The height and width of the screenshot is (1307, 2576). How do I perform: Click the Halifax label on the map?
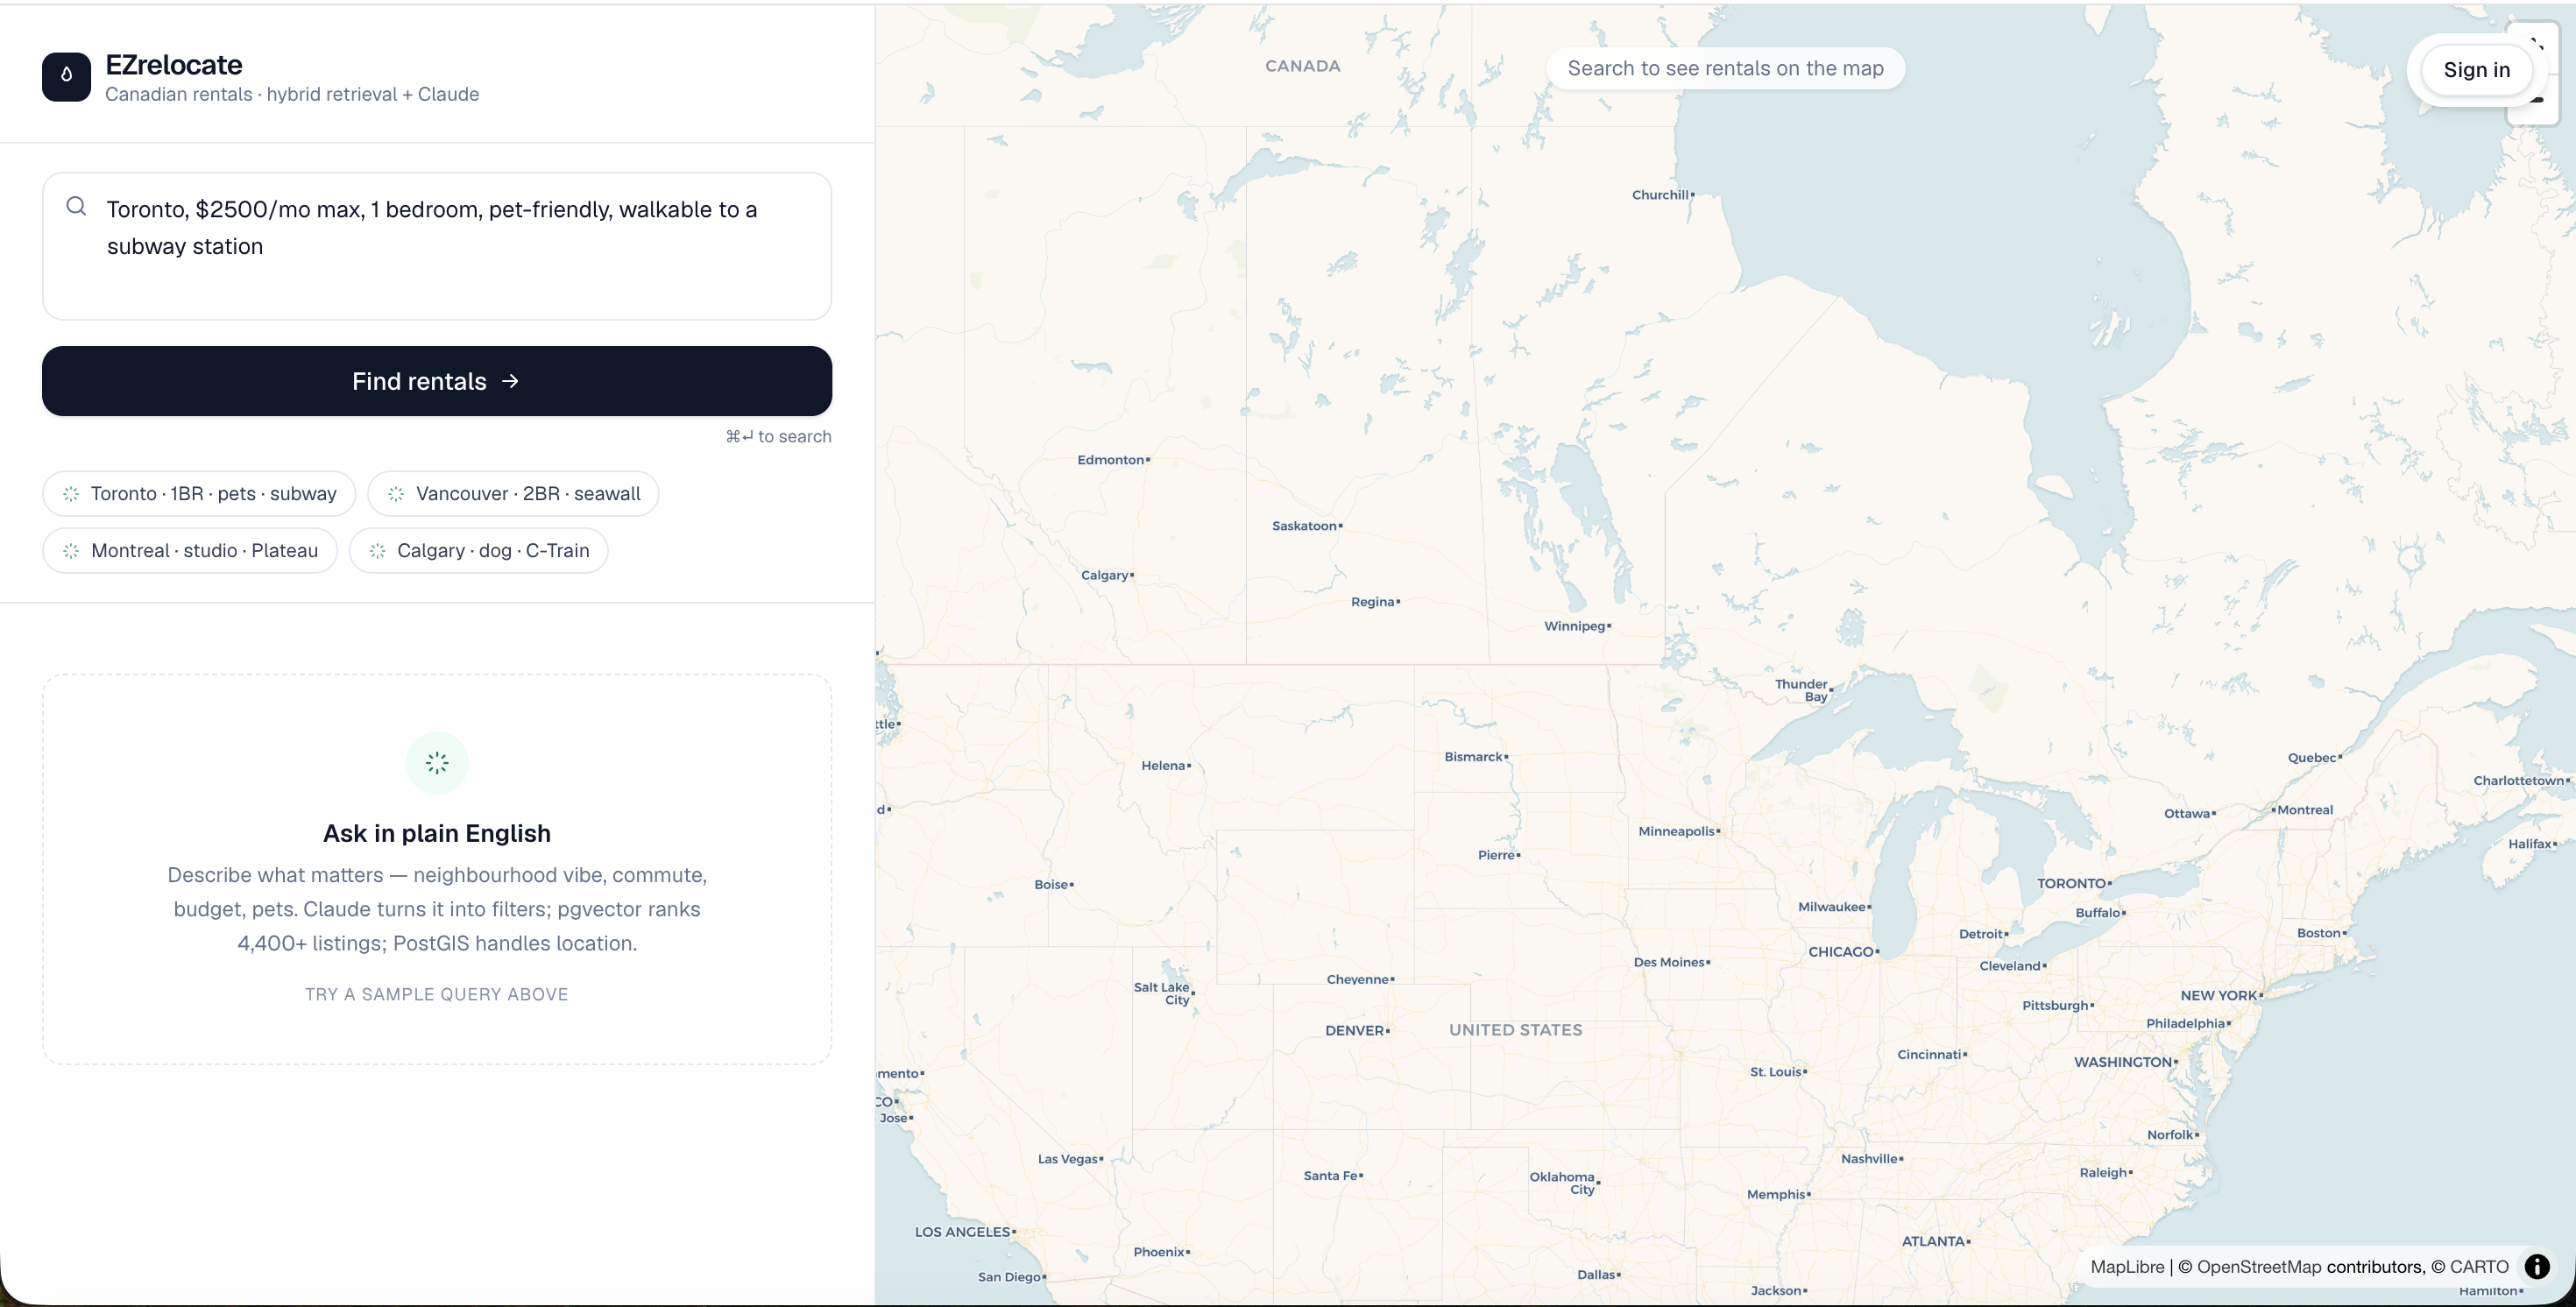tap(2530, 844)
